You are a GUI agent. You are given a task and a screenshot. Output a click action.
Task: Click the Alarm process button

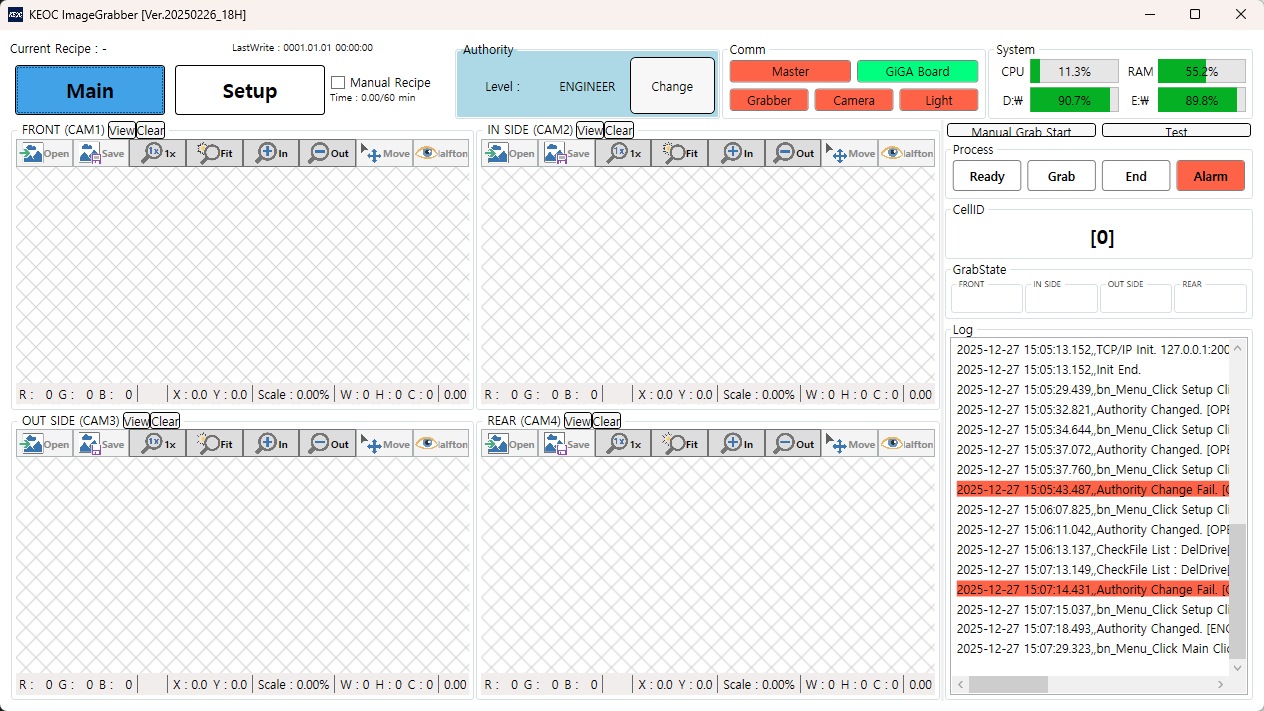1210,176
